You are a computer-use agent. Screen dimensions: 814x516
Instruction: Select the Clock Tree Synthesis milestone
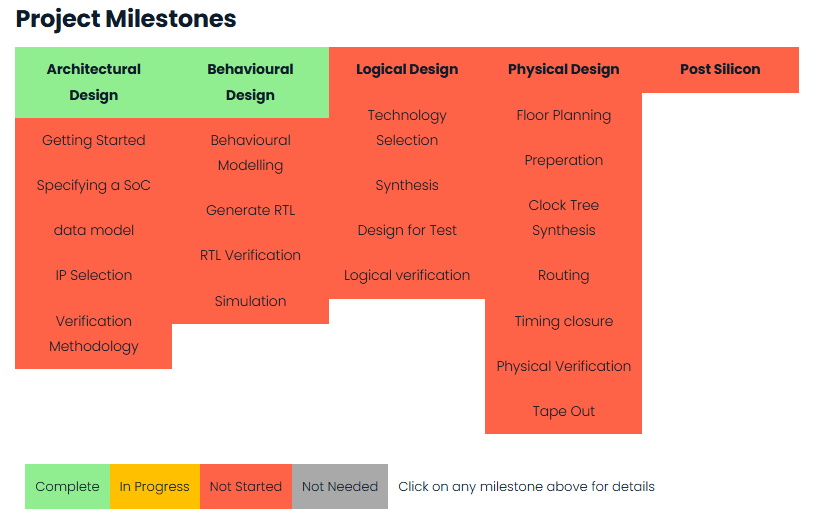click(x=563, y=217)
